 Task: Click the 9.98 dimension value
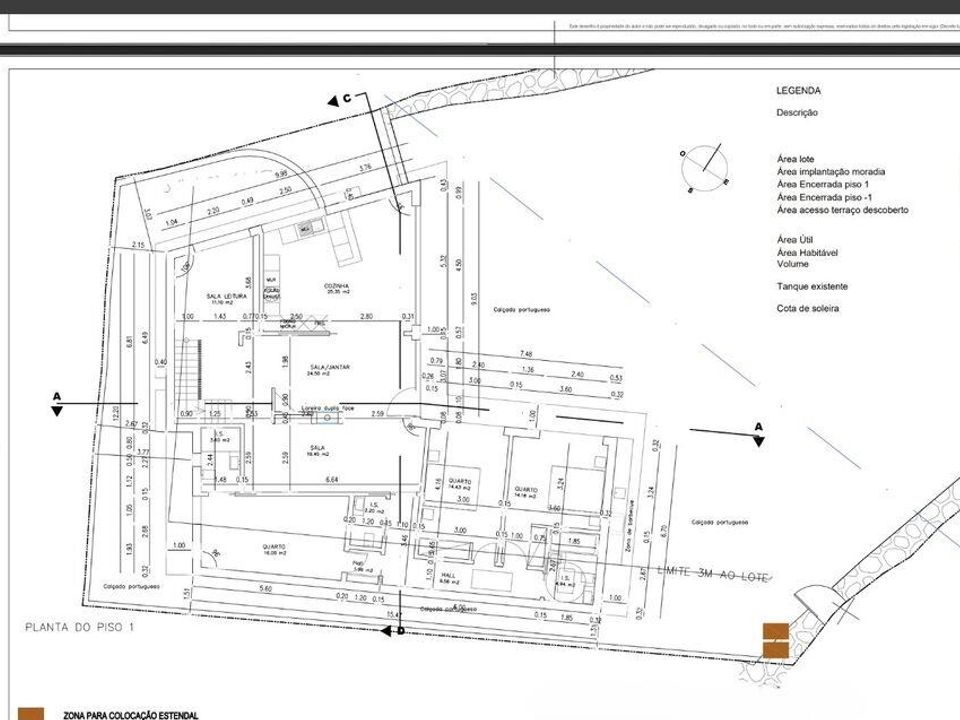(282, 174)
